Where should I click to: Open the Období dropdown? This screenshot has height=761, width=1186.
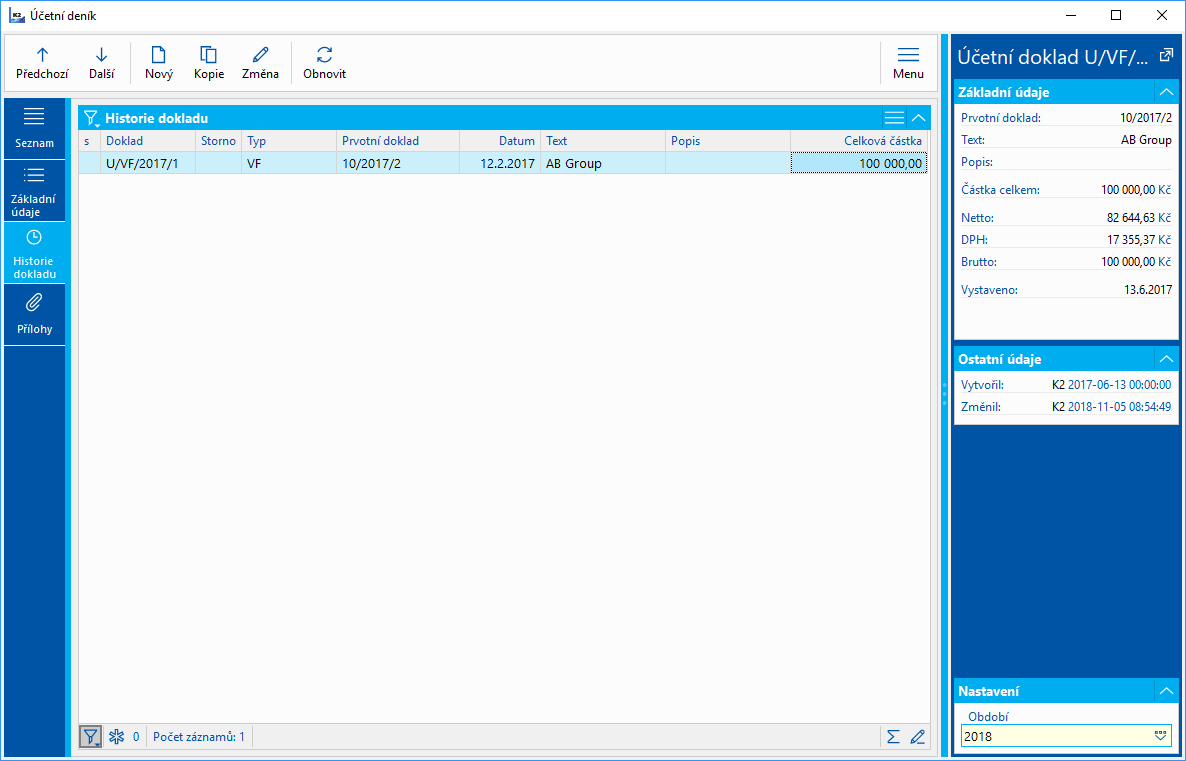(1160, 736)
